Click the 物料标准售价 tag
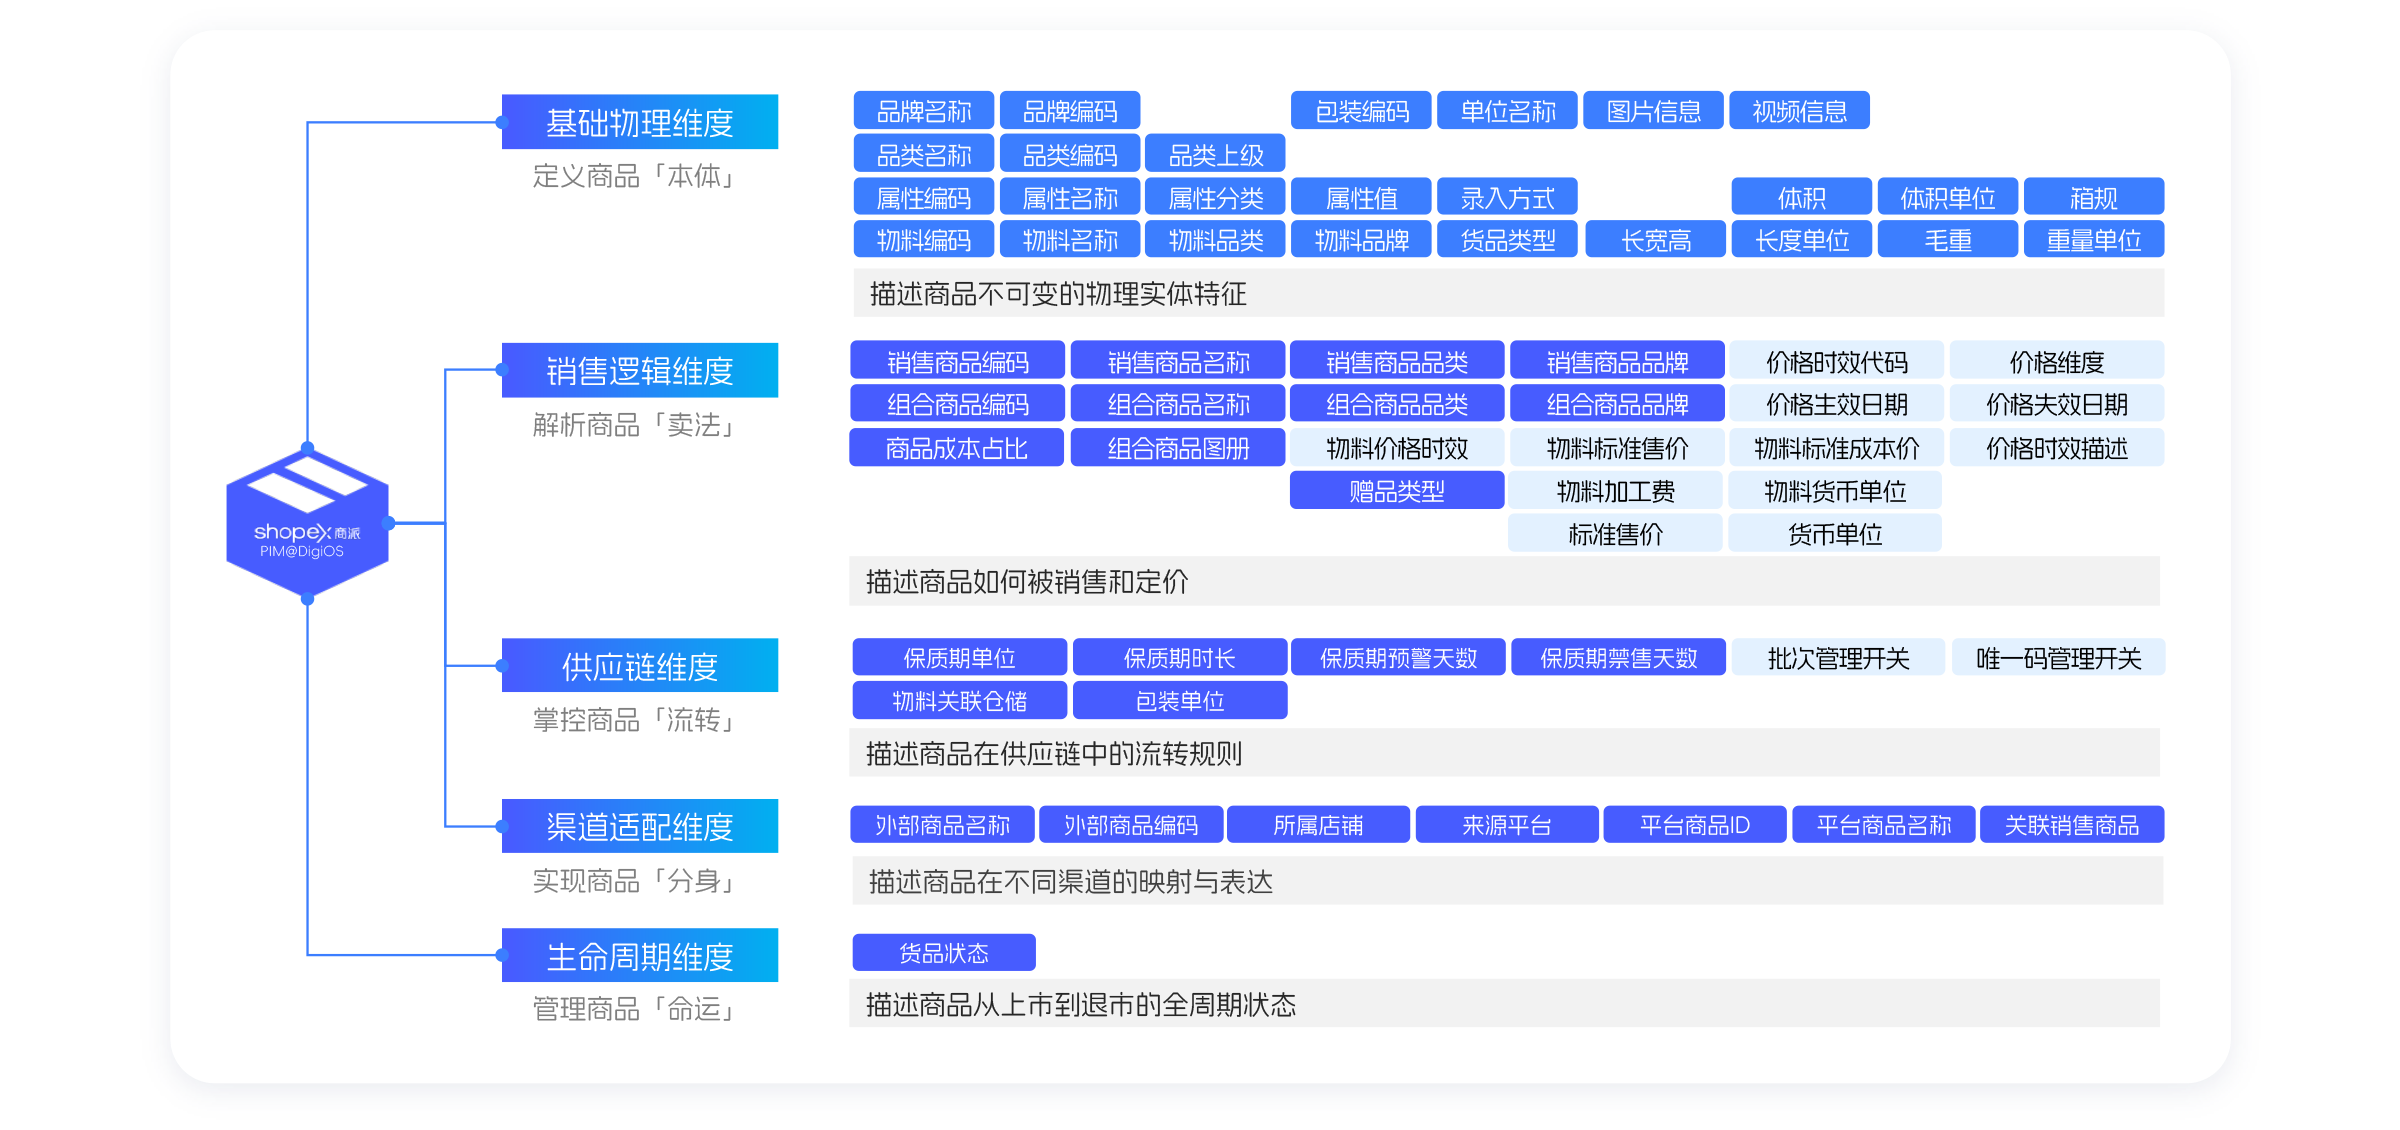The image size is (2400, 1130). 1617,447
